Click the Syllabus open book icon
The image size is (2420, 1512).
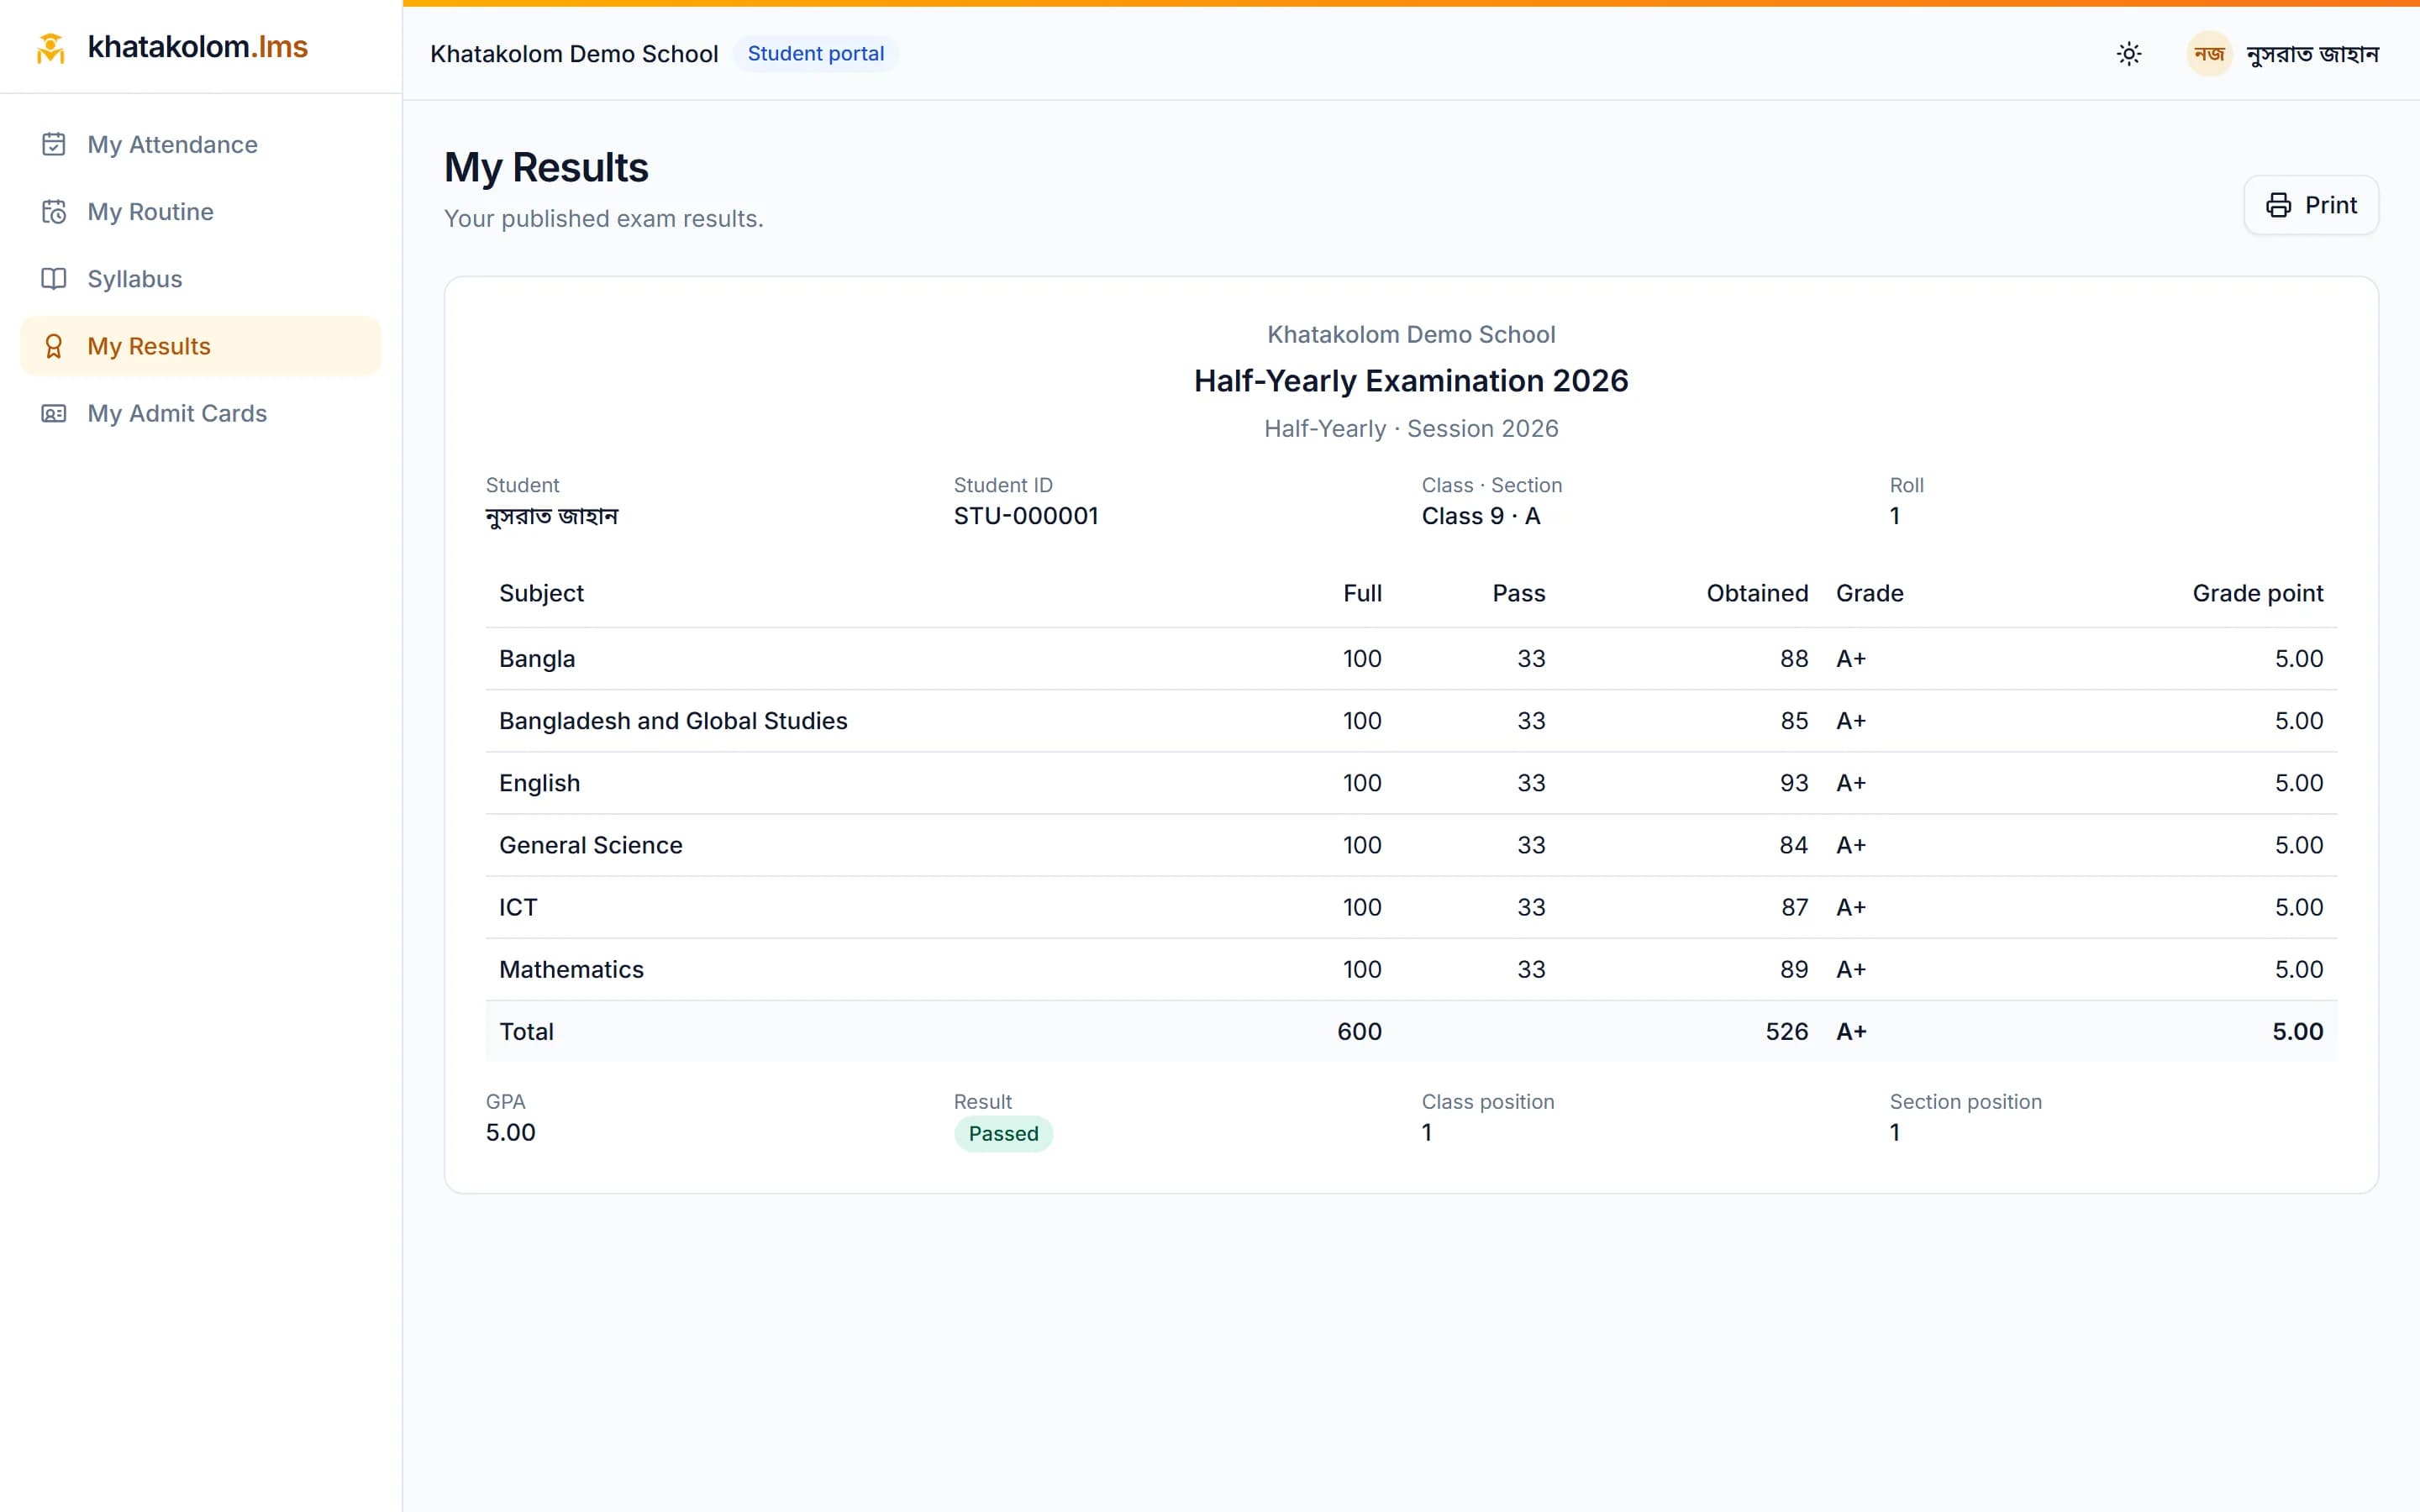(54, 278)
